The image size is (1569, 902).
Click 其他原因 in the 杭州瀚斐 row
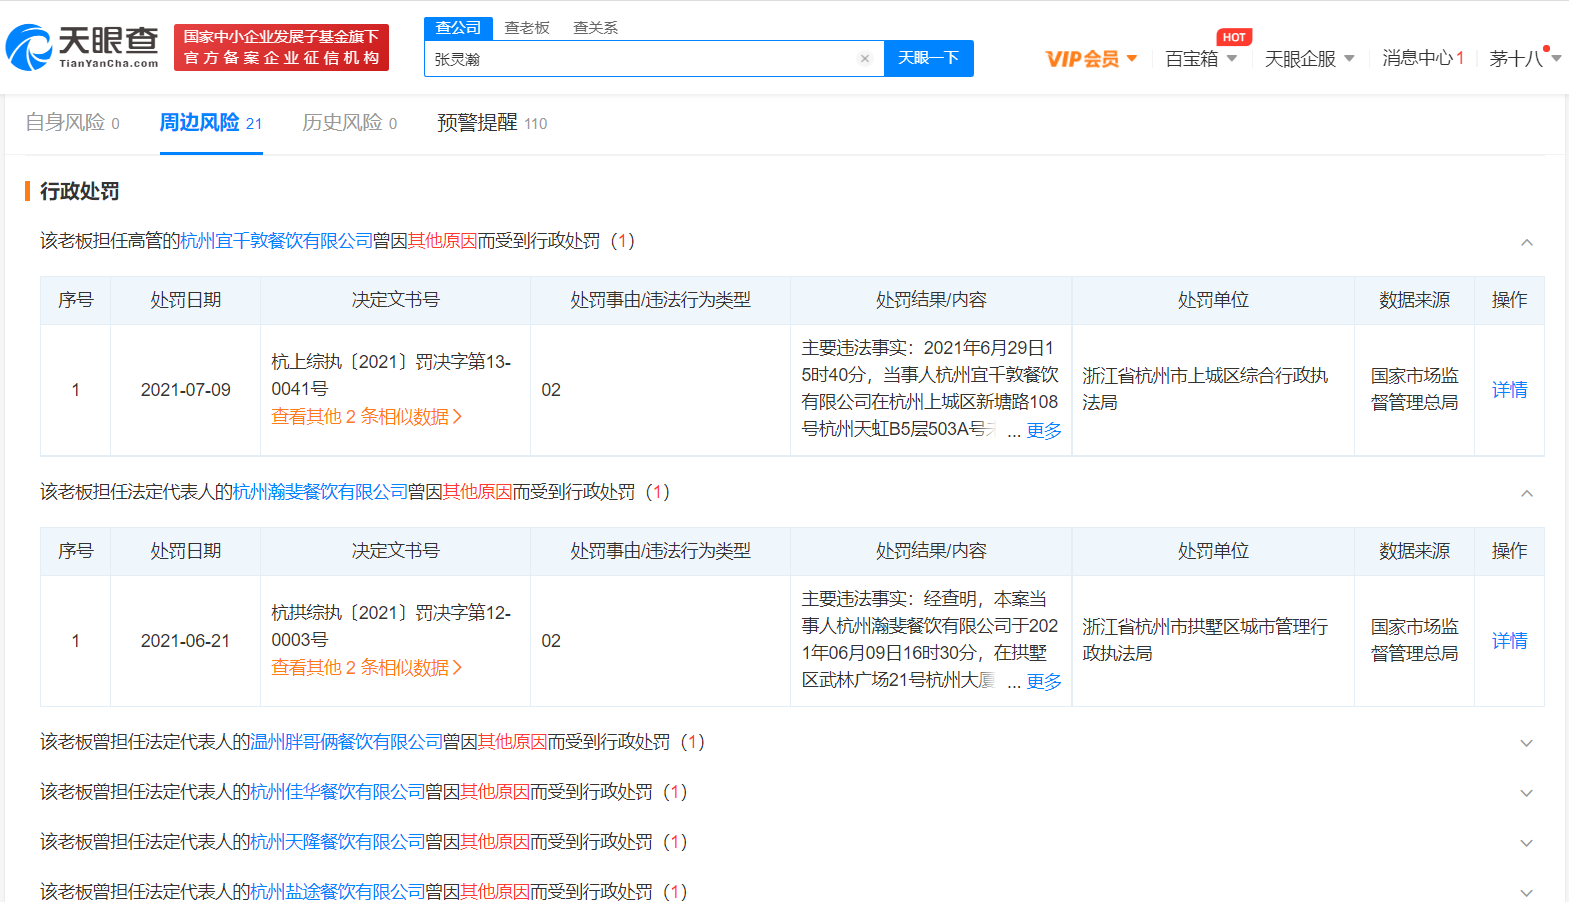coord(477,492)
